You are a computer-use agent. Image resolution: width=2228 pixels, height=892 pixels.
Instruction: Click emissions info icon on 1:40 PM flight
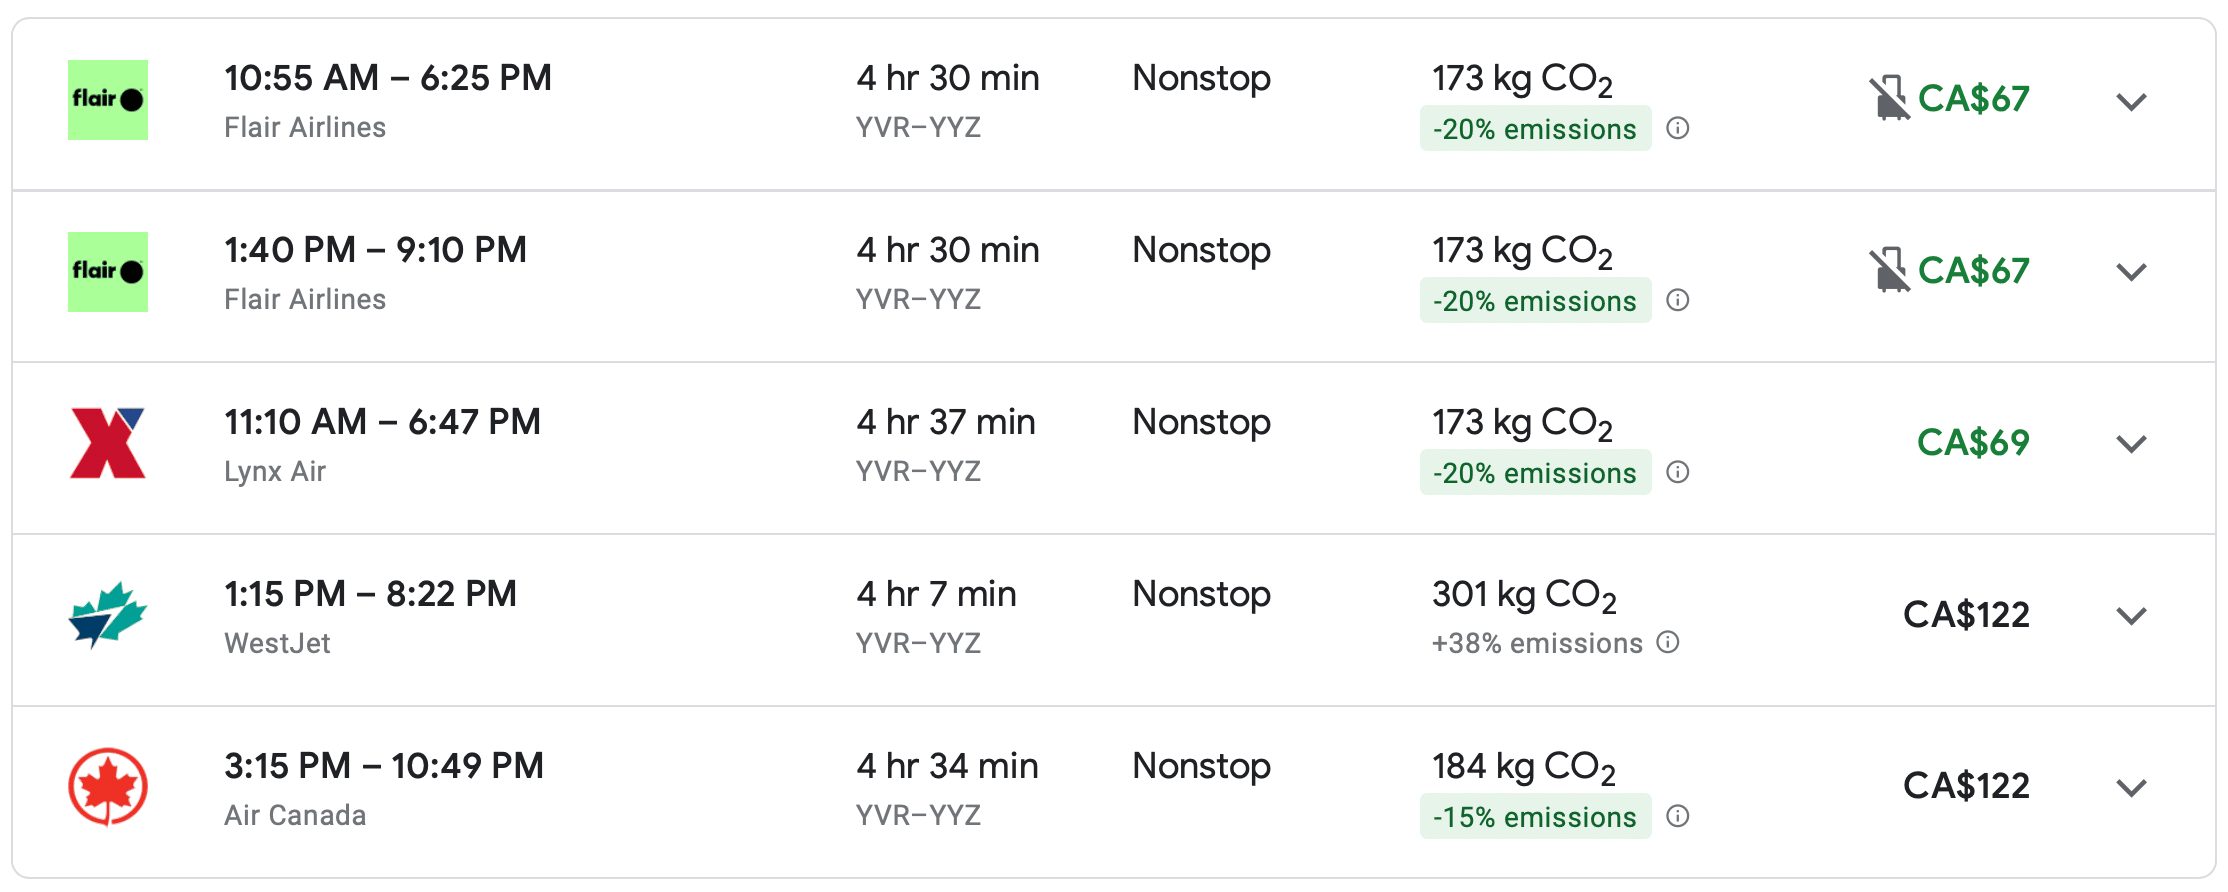pyautogui.click(x=1678, y=300)
